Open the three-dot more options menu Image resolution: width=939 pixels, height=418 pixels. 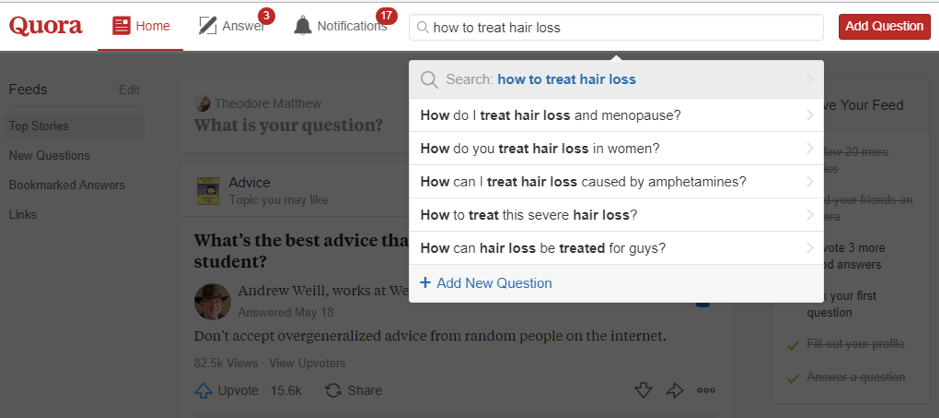[x=706, y=390]
